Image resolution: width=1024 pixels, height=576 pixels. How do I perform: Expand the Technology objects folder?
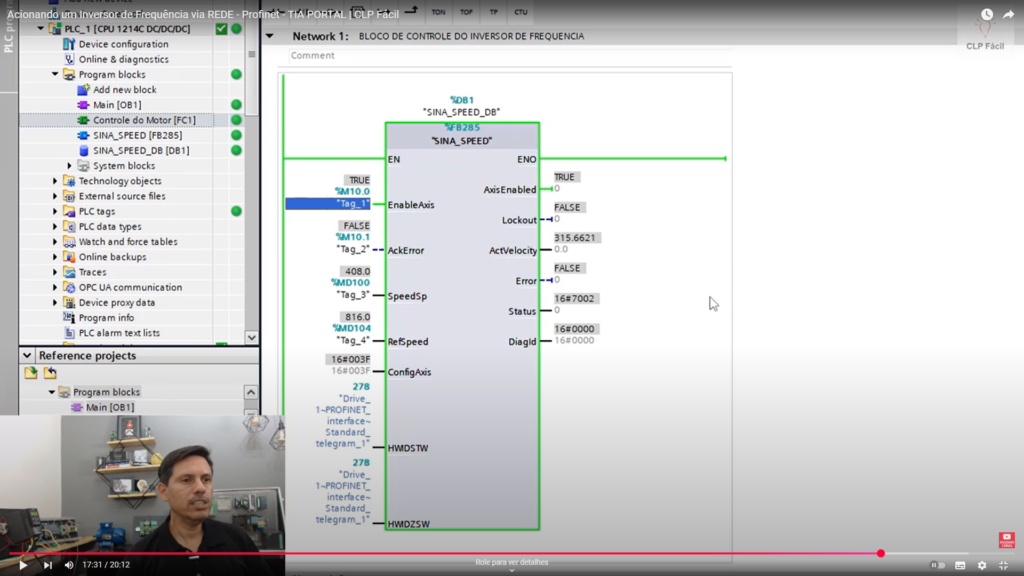point(55,181)
